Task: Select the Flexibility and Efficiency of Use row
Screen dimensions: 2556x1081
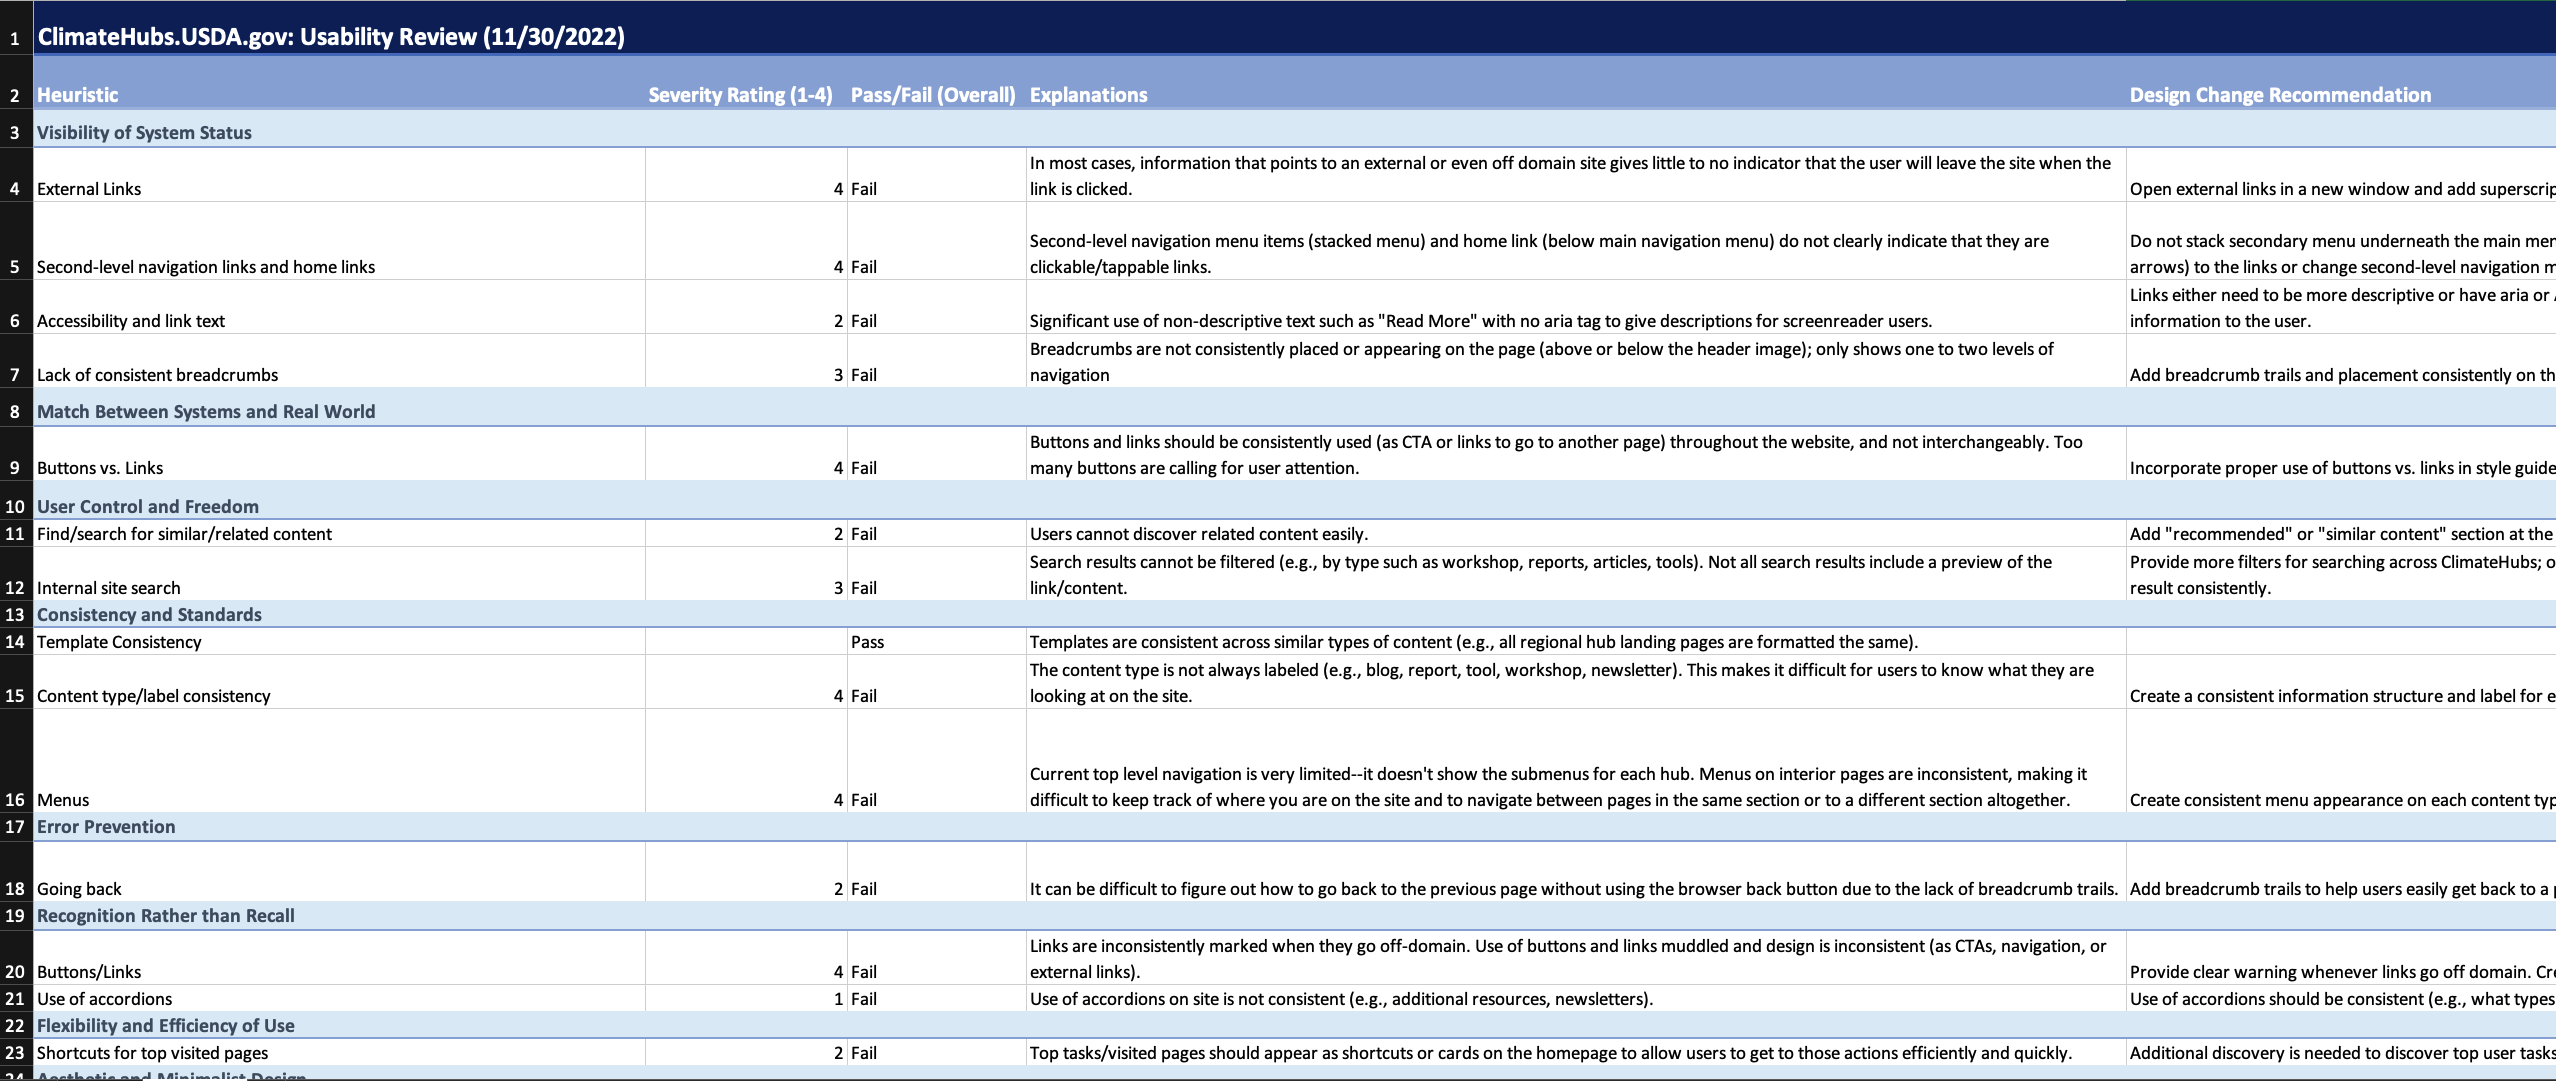Action: point(166,1026)
